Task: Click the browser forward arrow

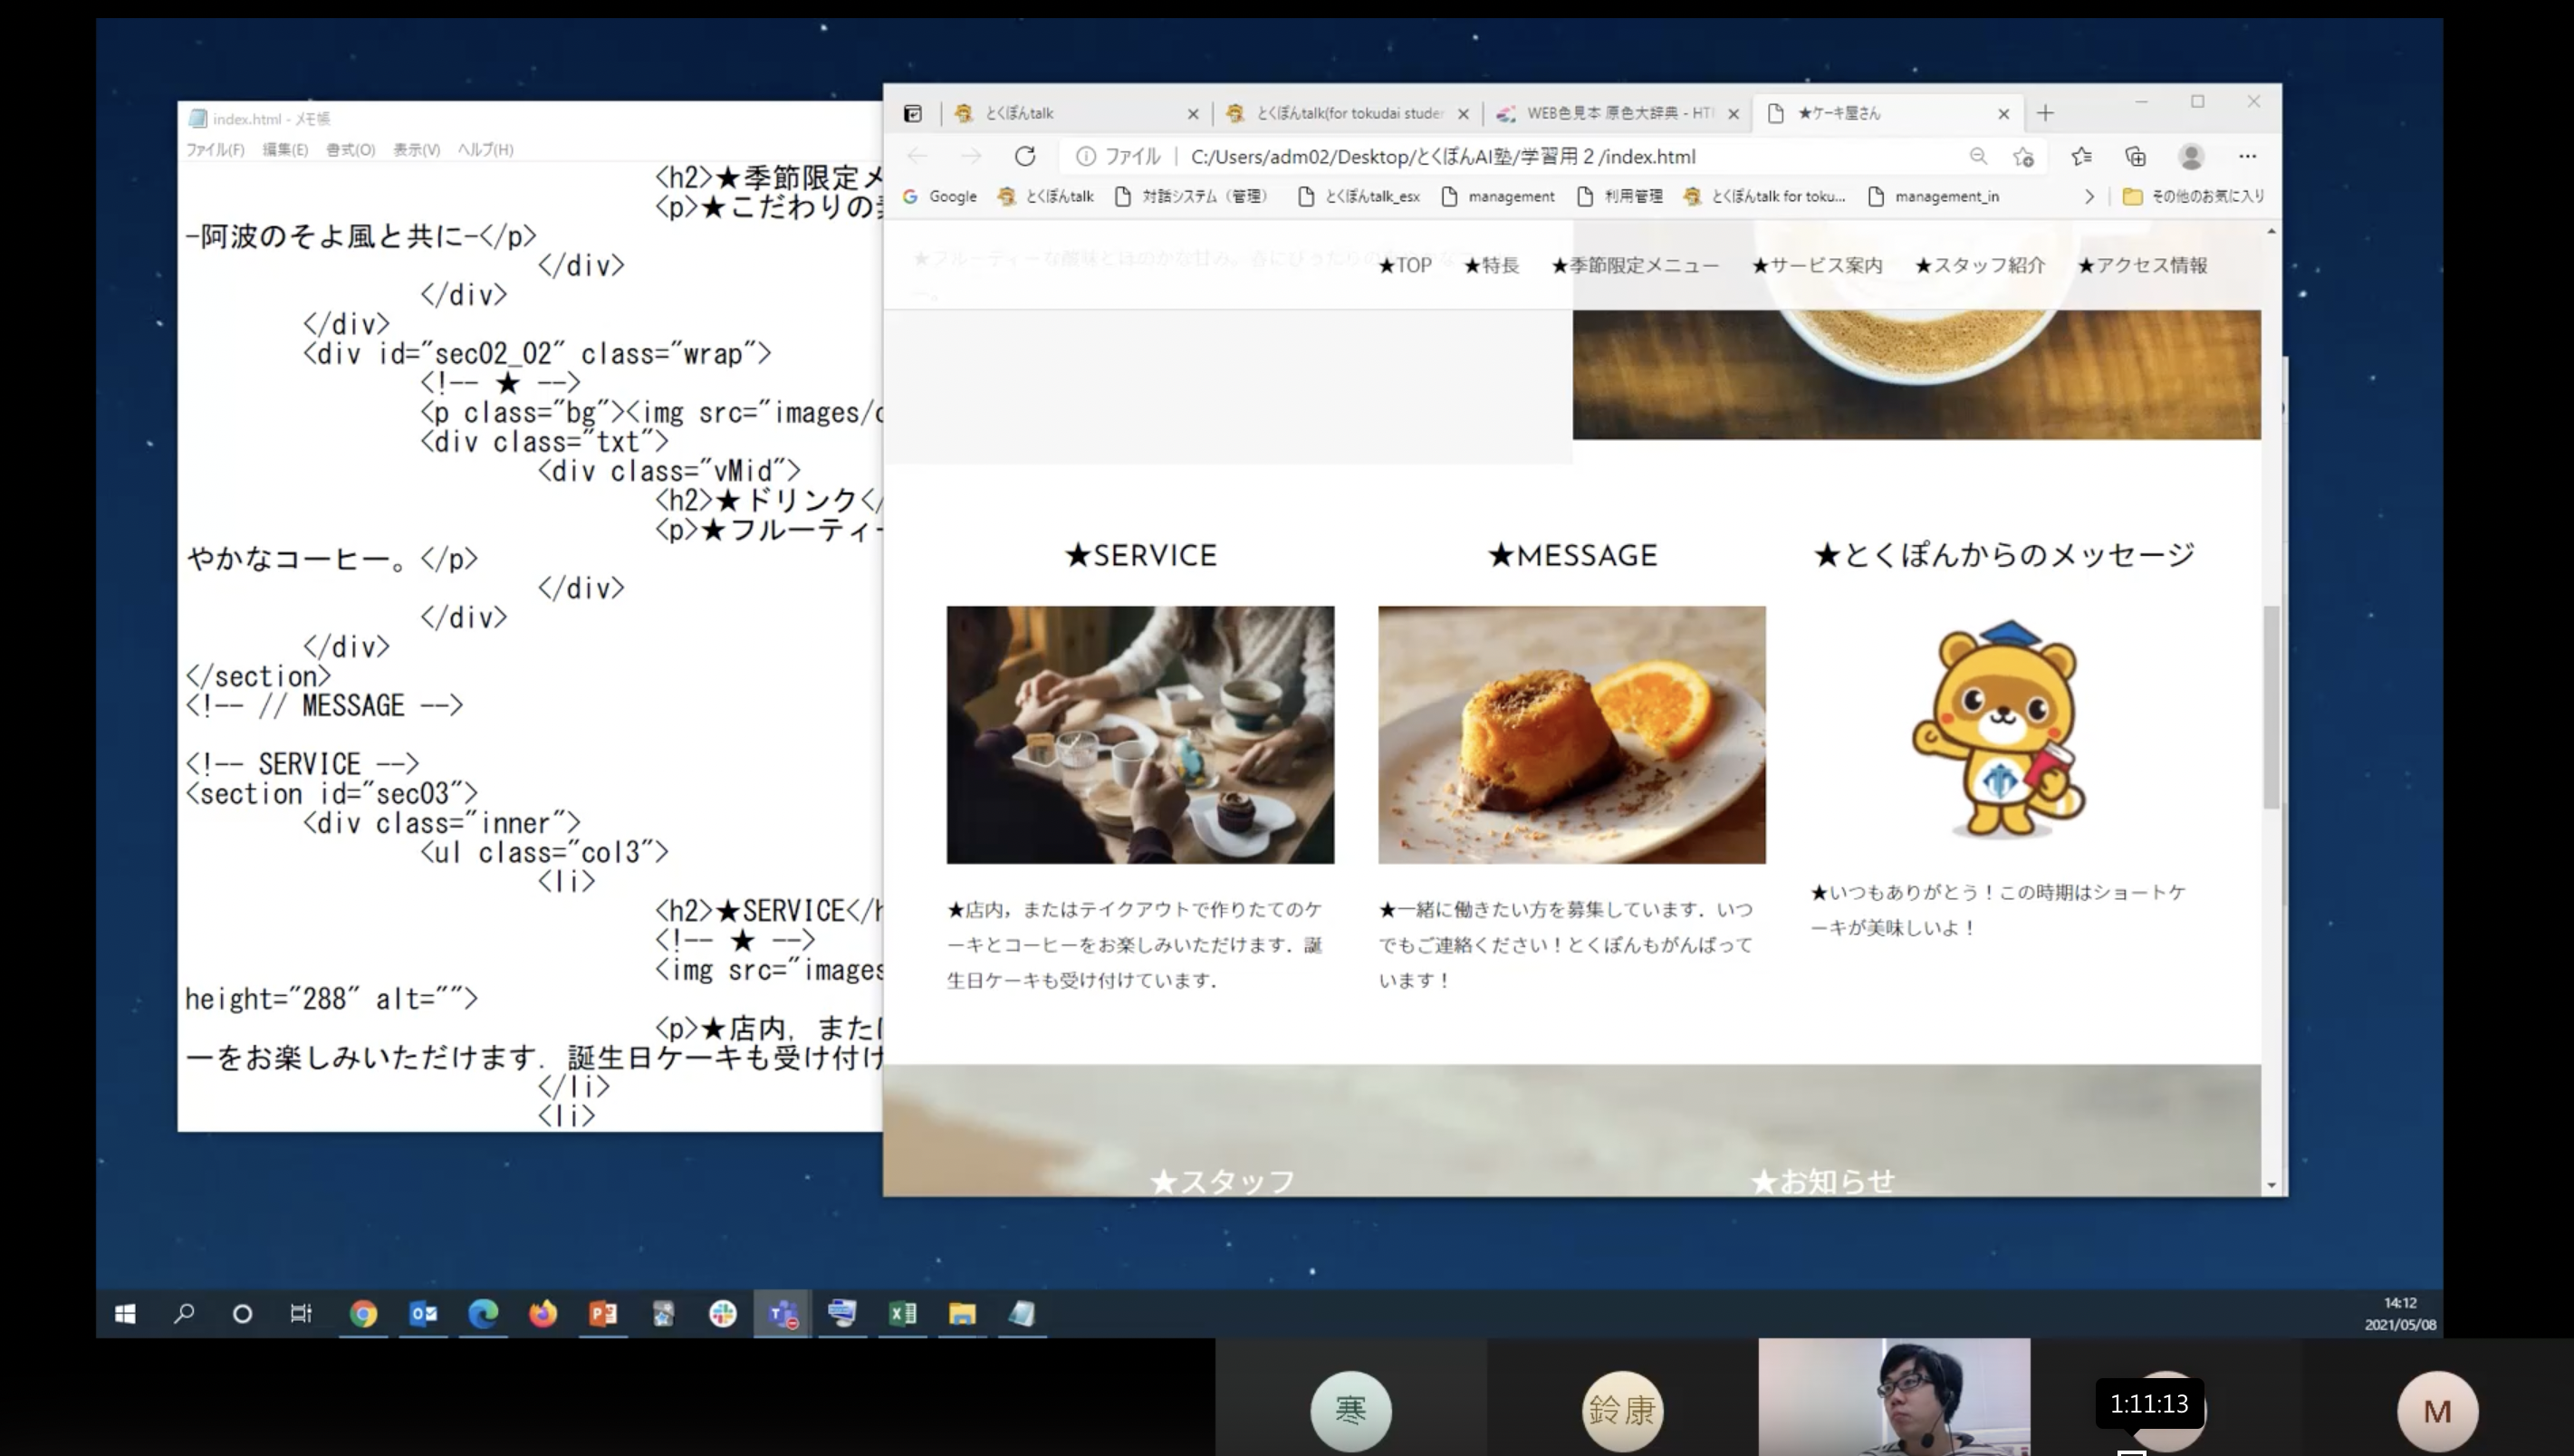Action: (971, 156)
